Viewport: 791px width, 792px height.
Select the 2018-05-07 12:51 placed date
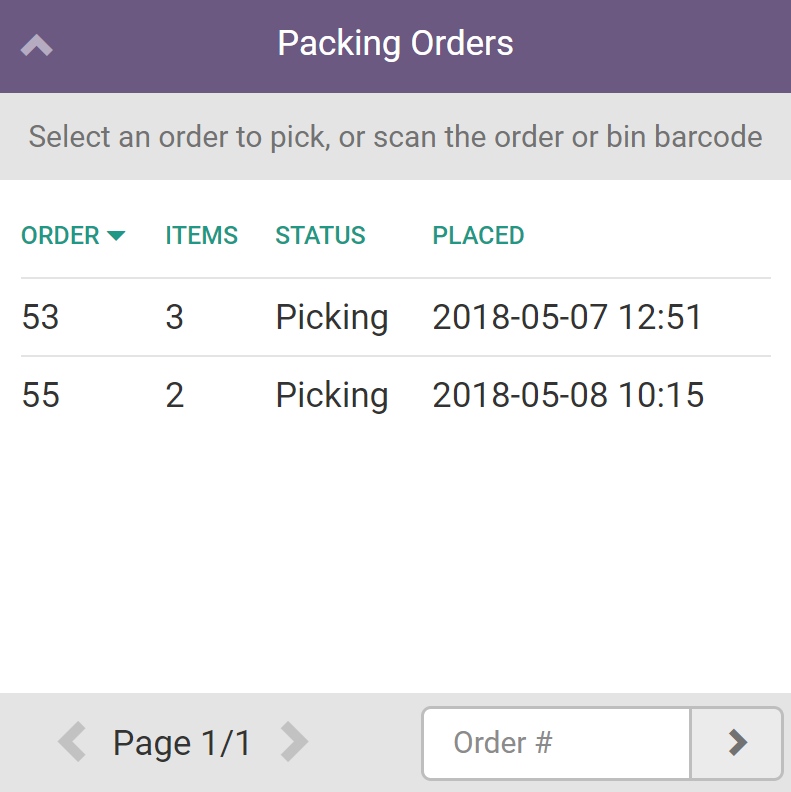tap(567, 318)
